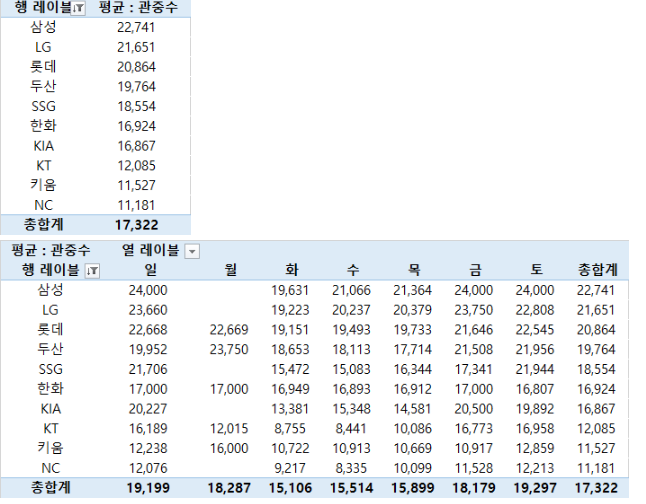Select 삼성 Wednesday value 21,066
The height and width of the screenshot is (504, 646).
[x=351, y=291]
